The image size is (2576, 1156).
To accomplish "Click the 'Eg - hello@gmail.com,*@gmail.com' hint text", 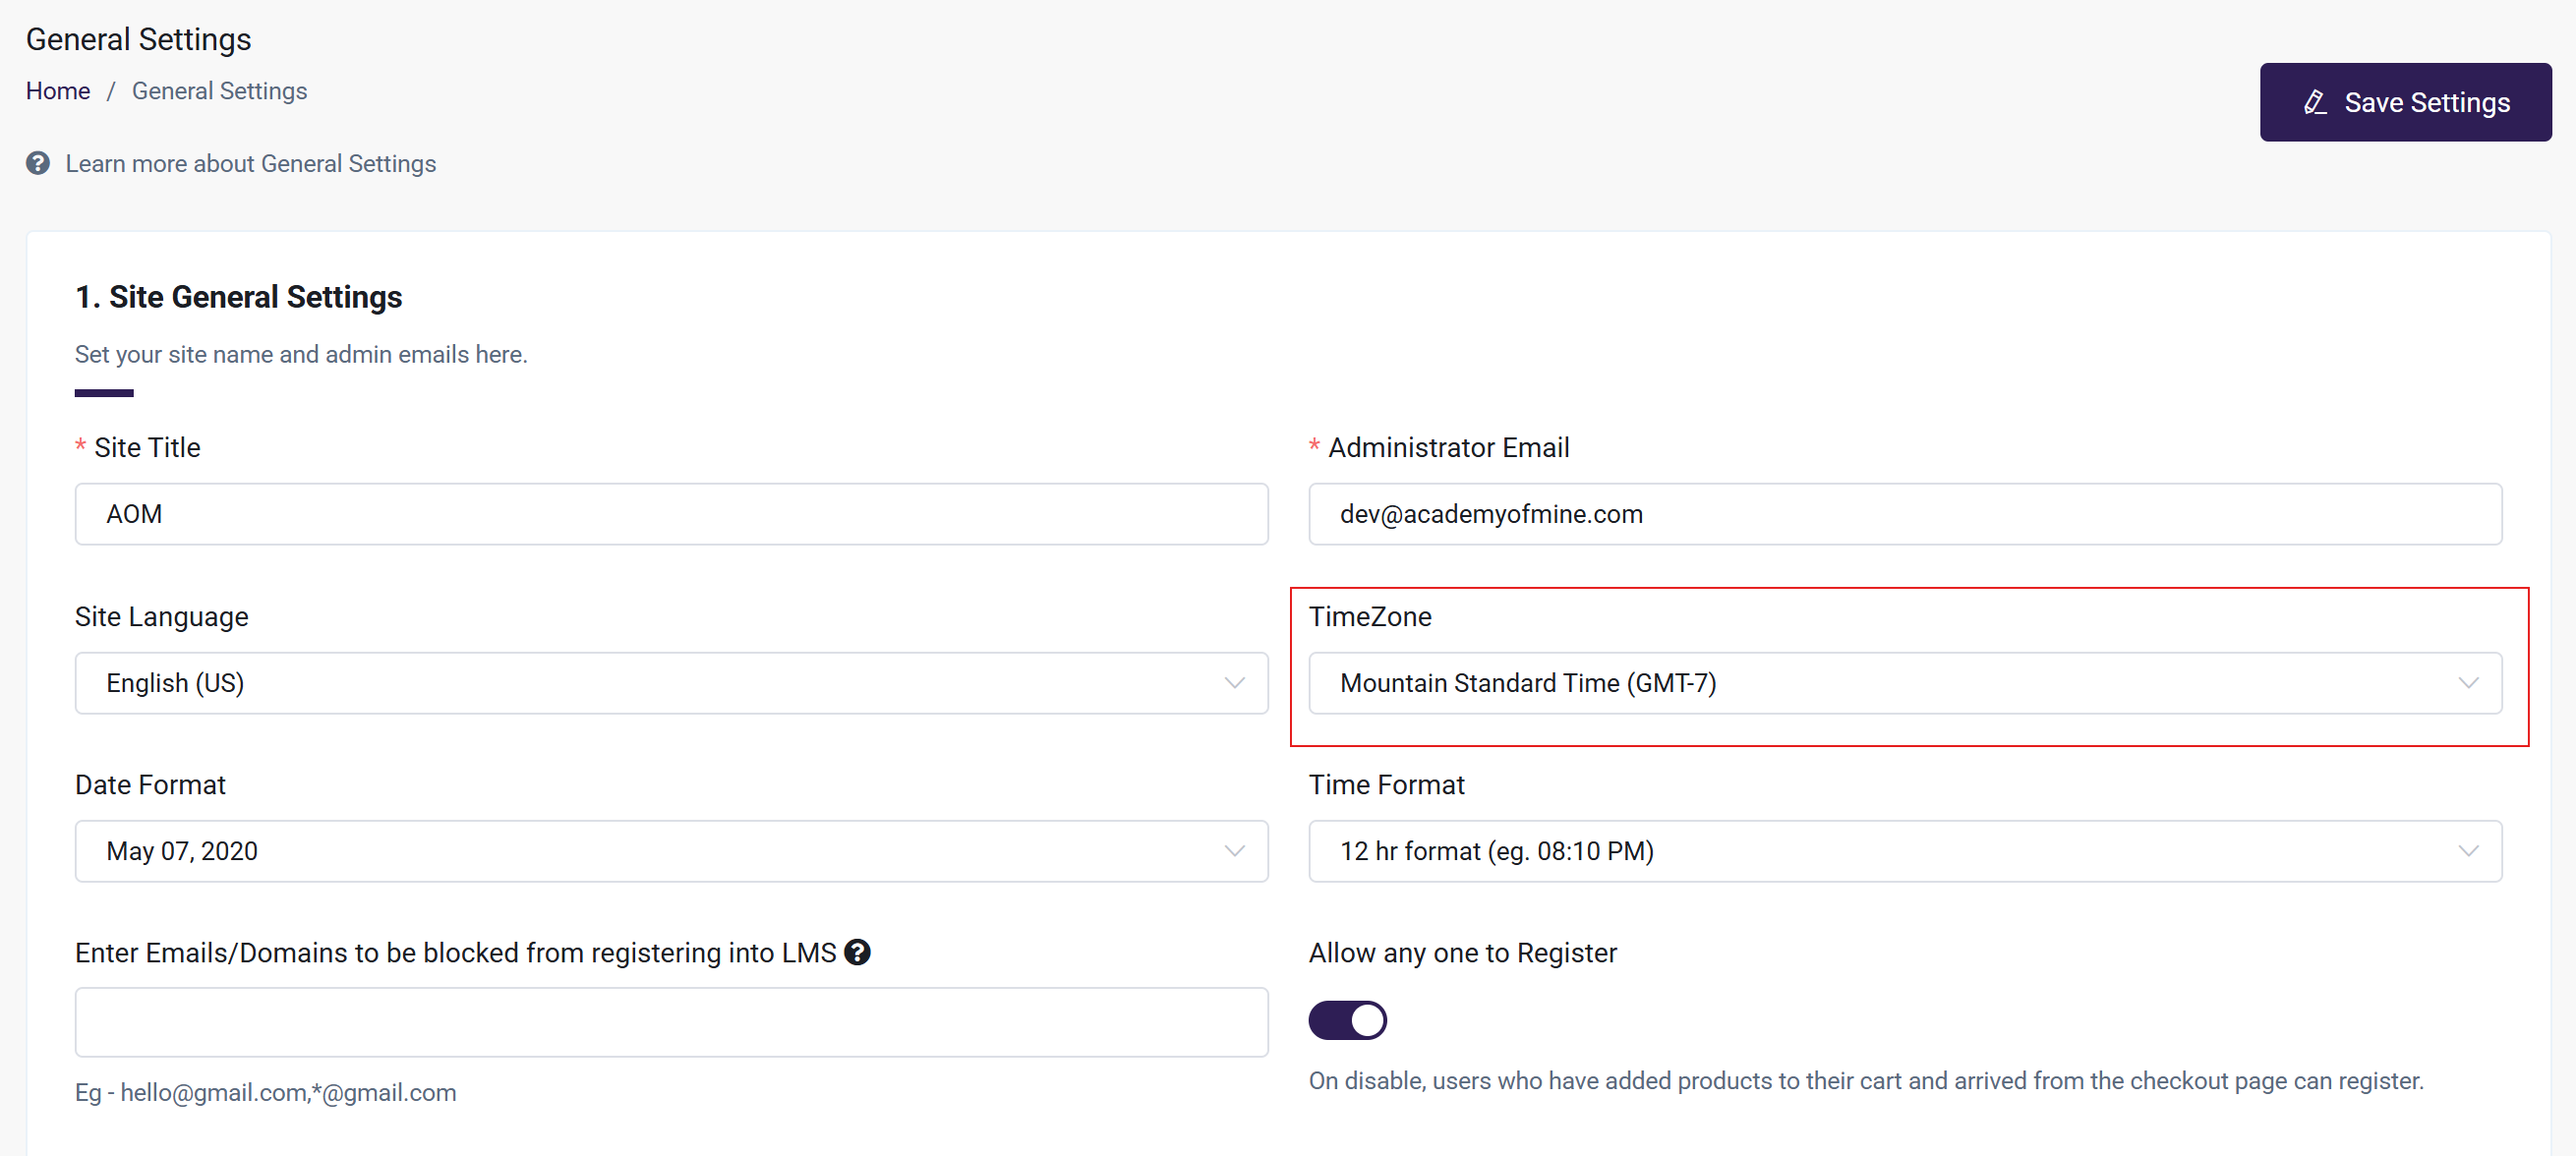I will 265,1093.
